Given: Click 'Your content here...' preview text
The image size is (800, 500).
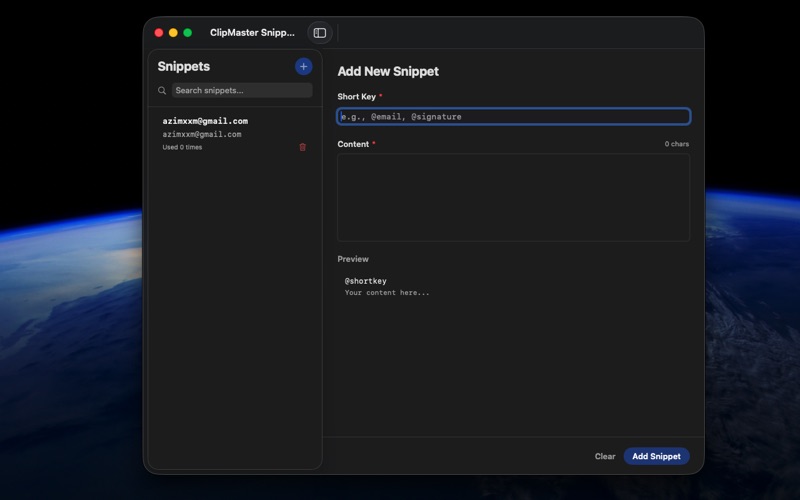Looking at the screenshot, I should point(387,293).
